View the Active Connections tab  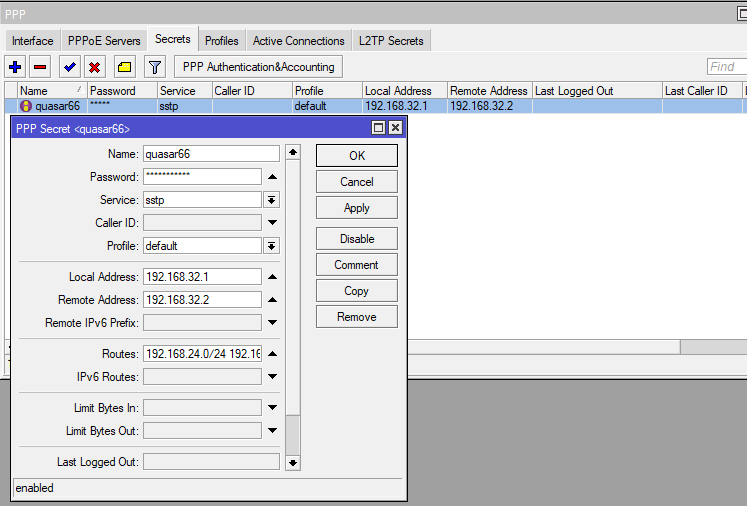[299, 41]
